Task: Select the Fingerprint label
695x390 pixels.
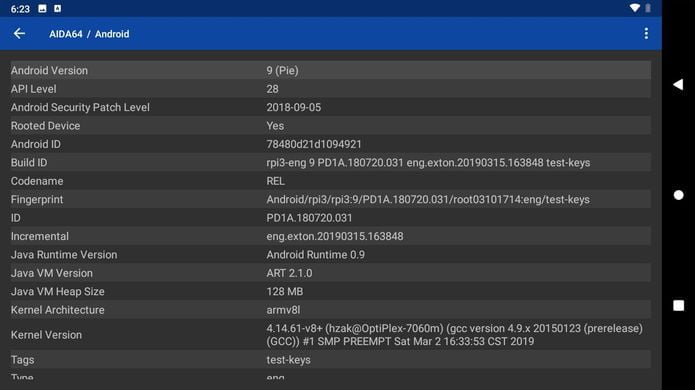Action: point(37,199)
